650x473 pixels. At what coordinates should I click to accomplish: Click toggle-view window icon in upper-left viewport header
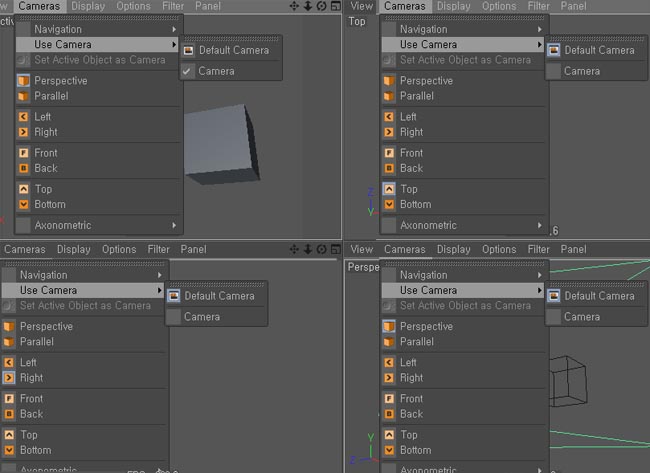click(336, 6)
